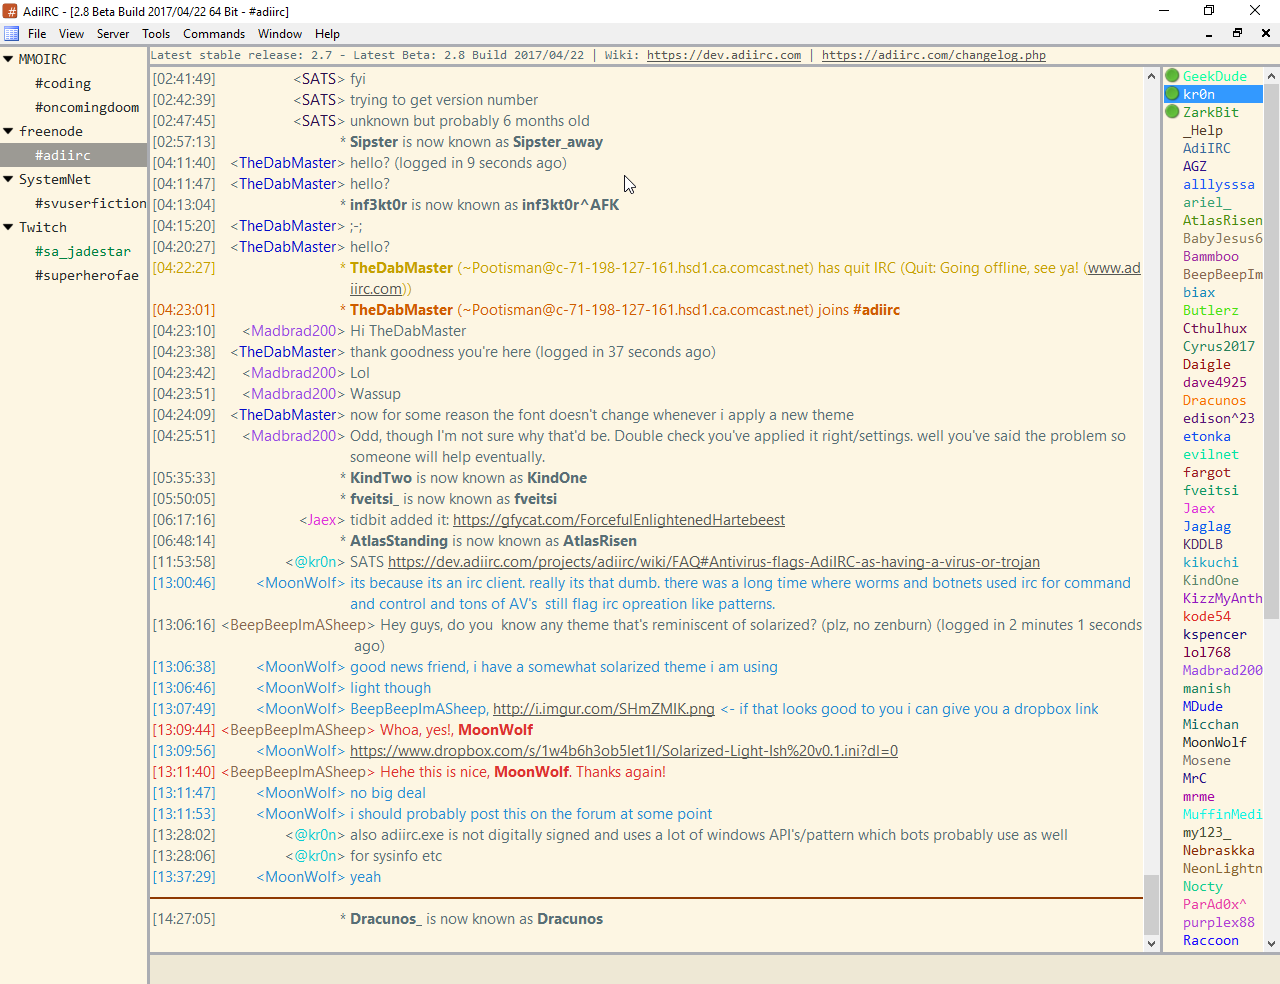This screenshot has width=1280, height=984.
Task: Click green status icon next to GeekDude
Action: pyautogui.click(x=1172, y=76)
